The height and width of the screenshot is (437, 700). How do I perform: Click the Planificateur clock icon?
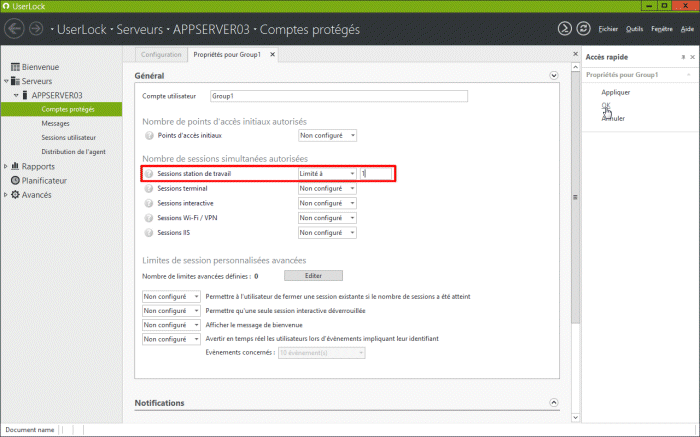(15, 180)
